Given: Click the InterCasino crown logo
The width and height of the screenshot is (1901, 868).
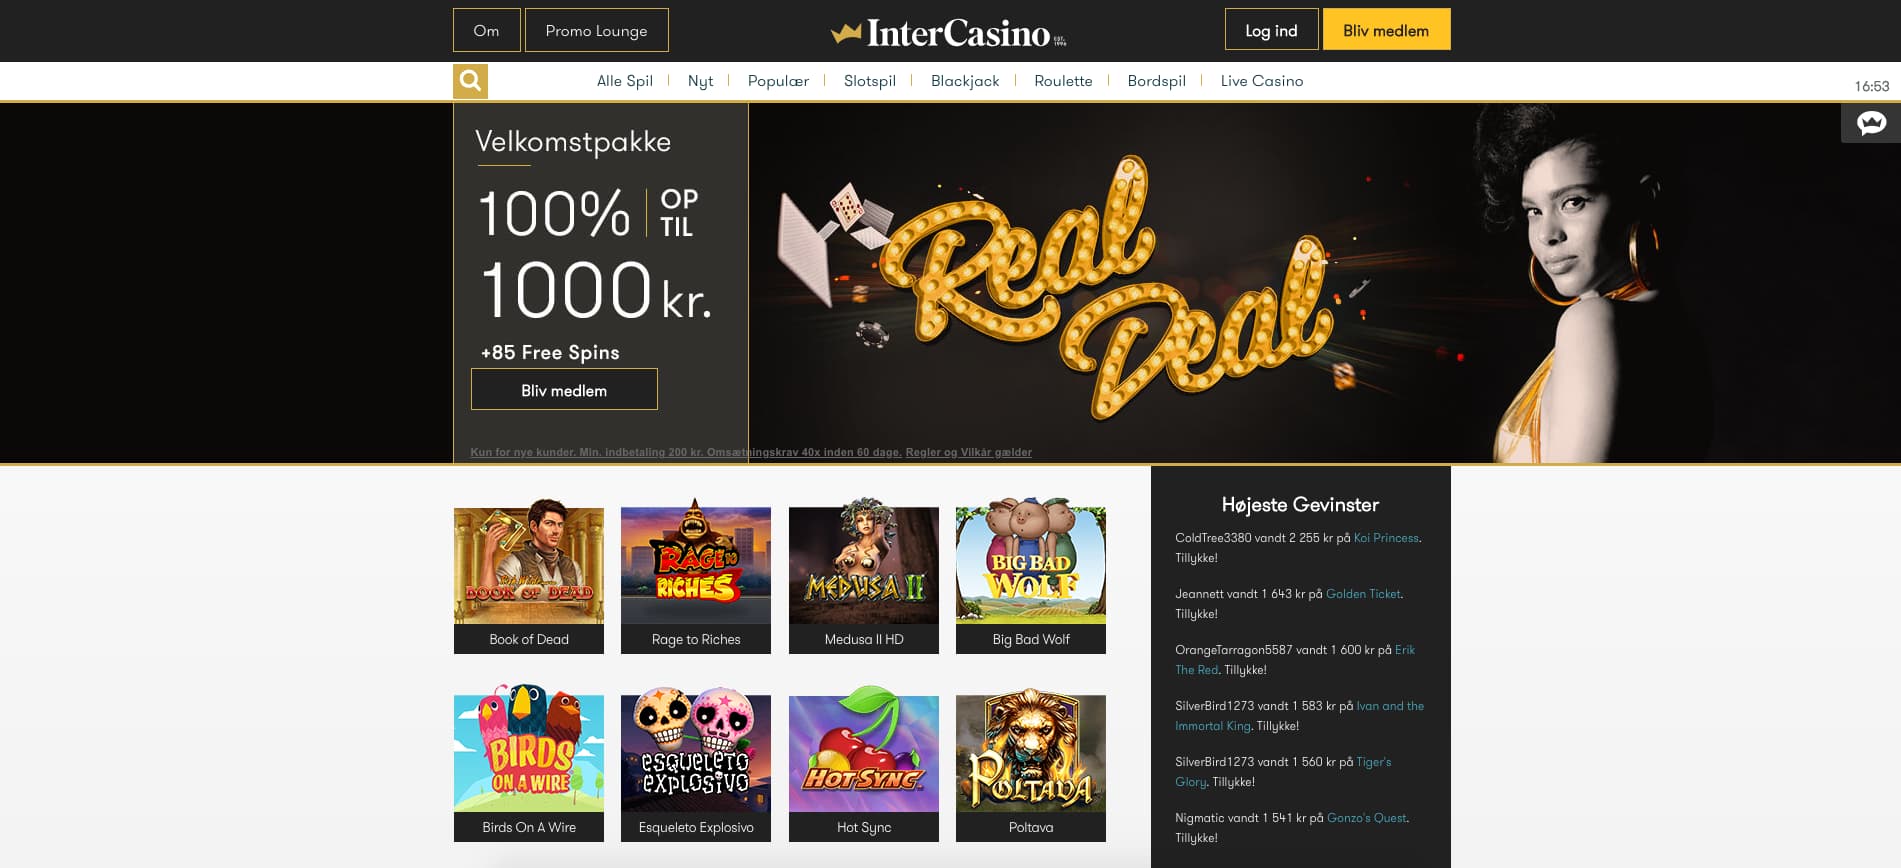Looking at the screenshot, I should [948, 33].
